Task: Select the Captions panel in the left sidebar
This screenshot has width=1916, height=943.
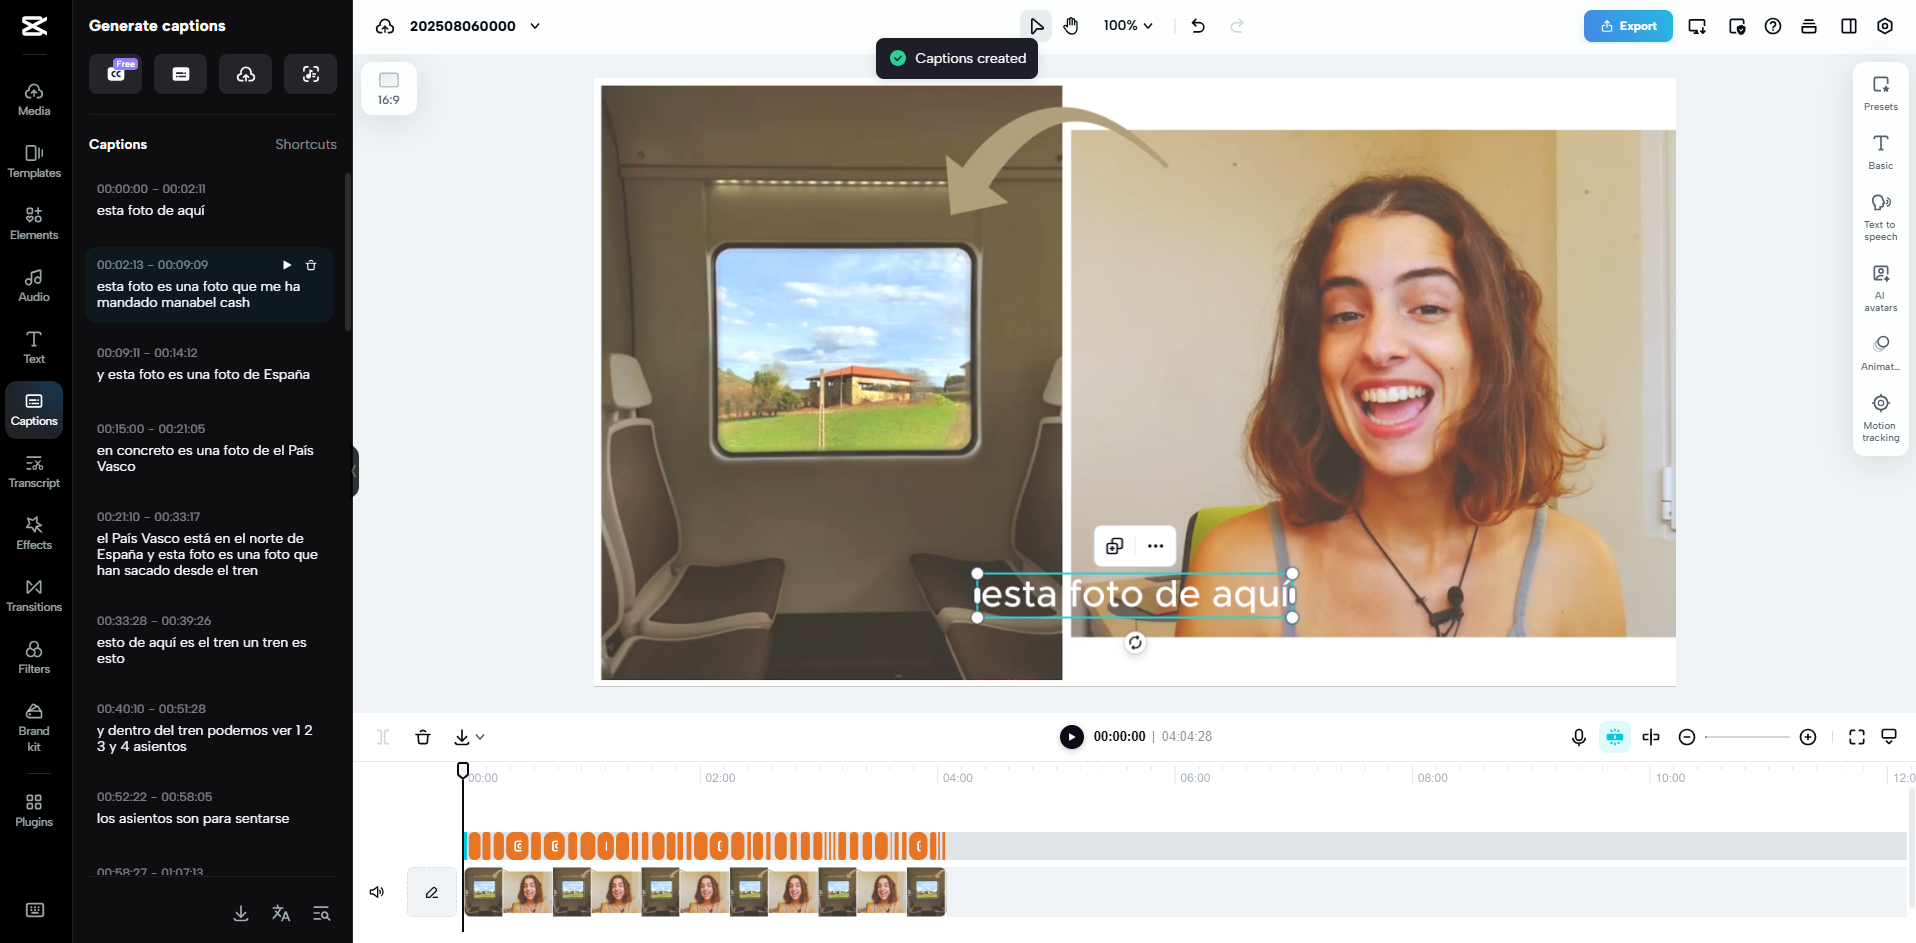Action: (x=33, y=409)
